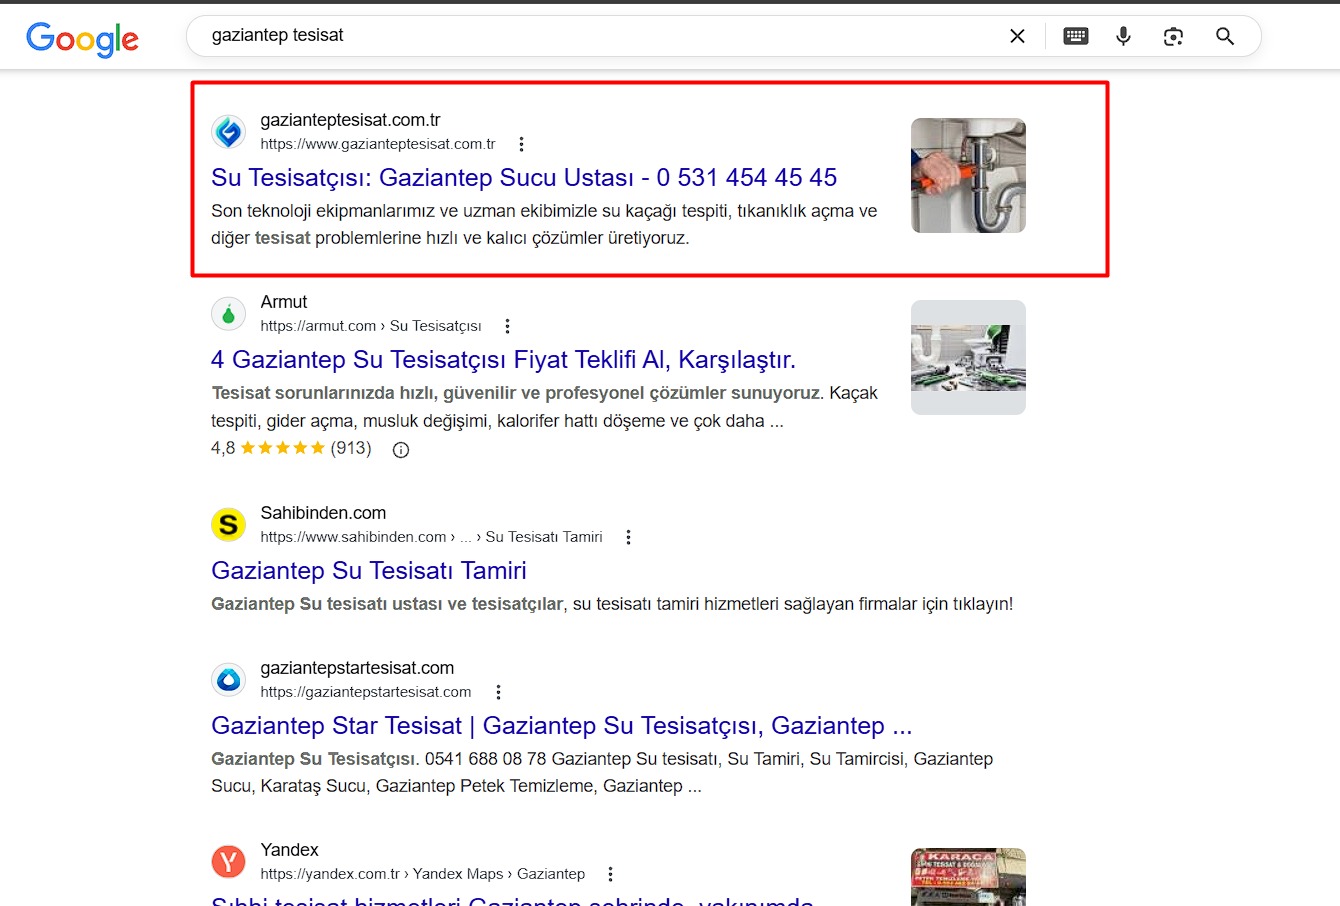Open the on-screen keyboard input tool
Image resolution: width=1340 pixels, height=906 pixels.
tap(1076, 36)
